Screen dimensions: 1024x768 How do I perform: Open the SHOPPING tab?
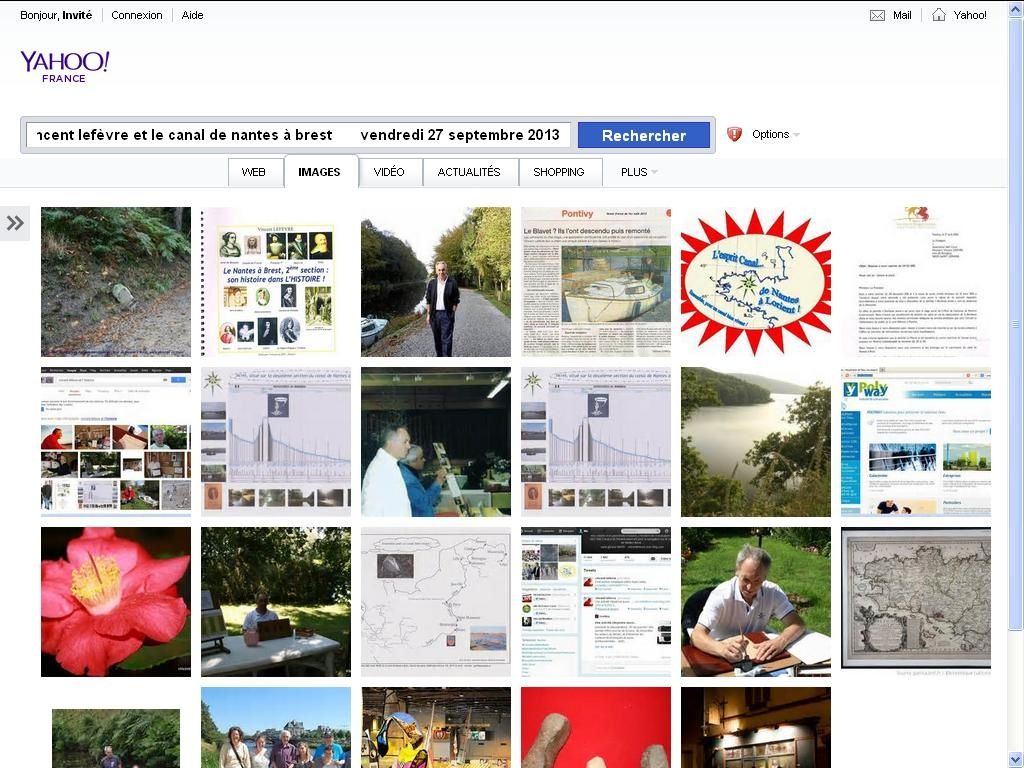559,172
